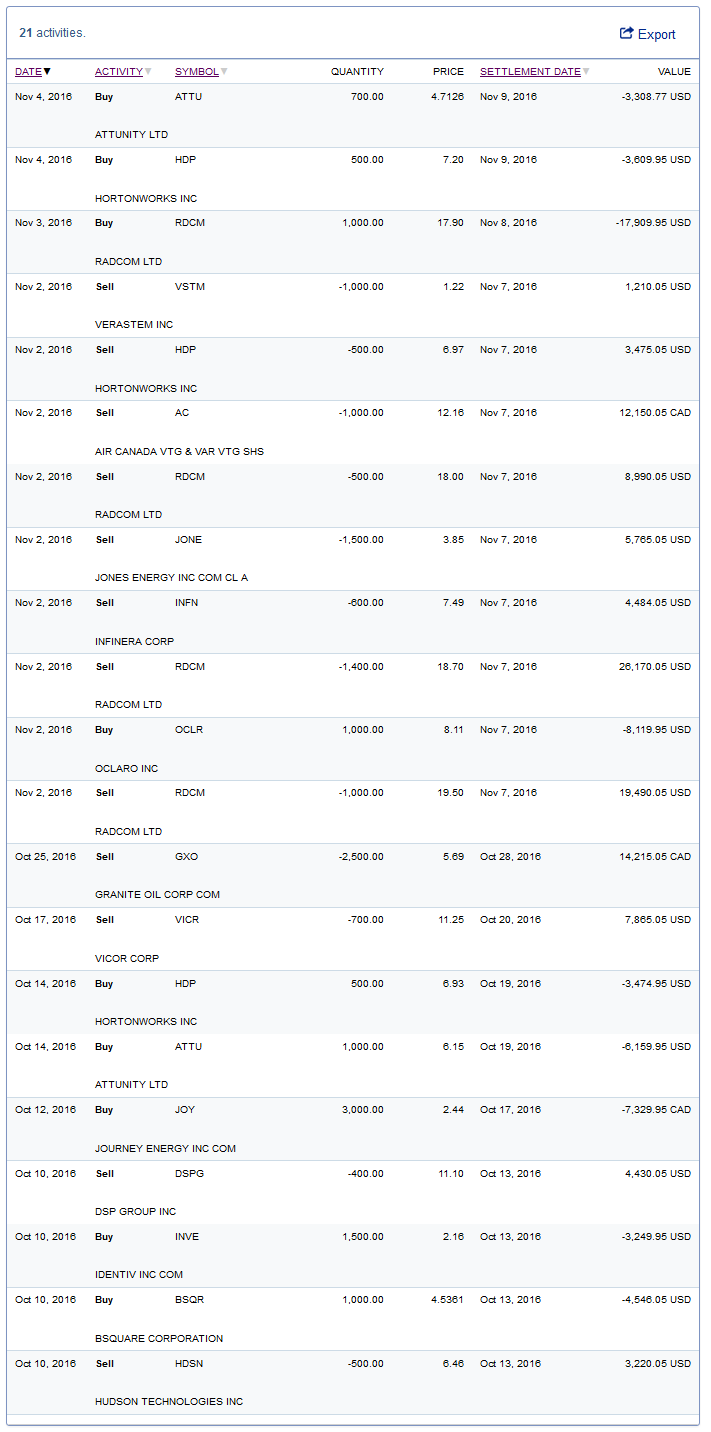Click the Value column header

coord(674,72)
